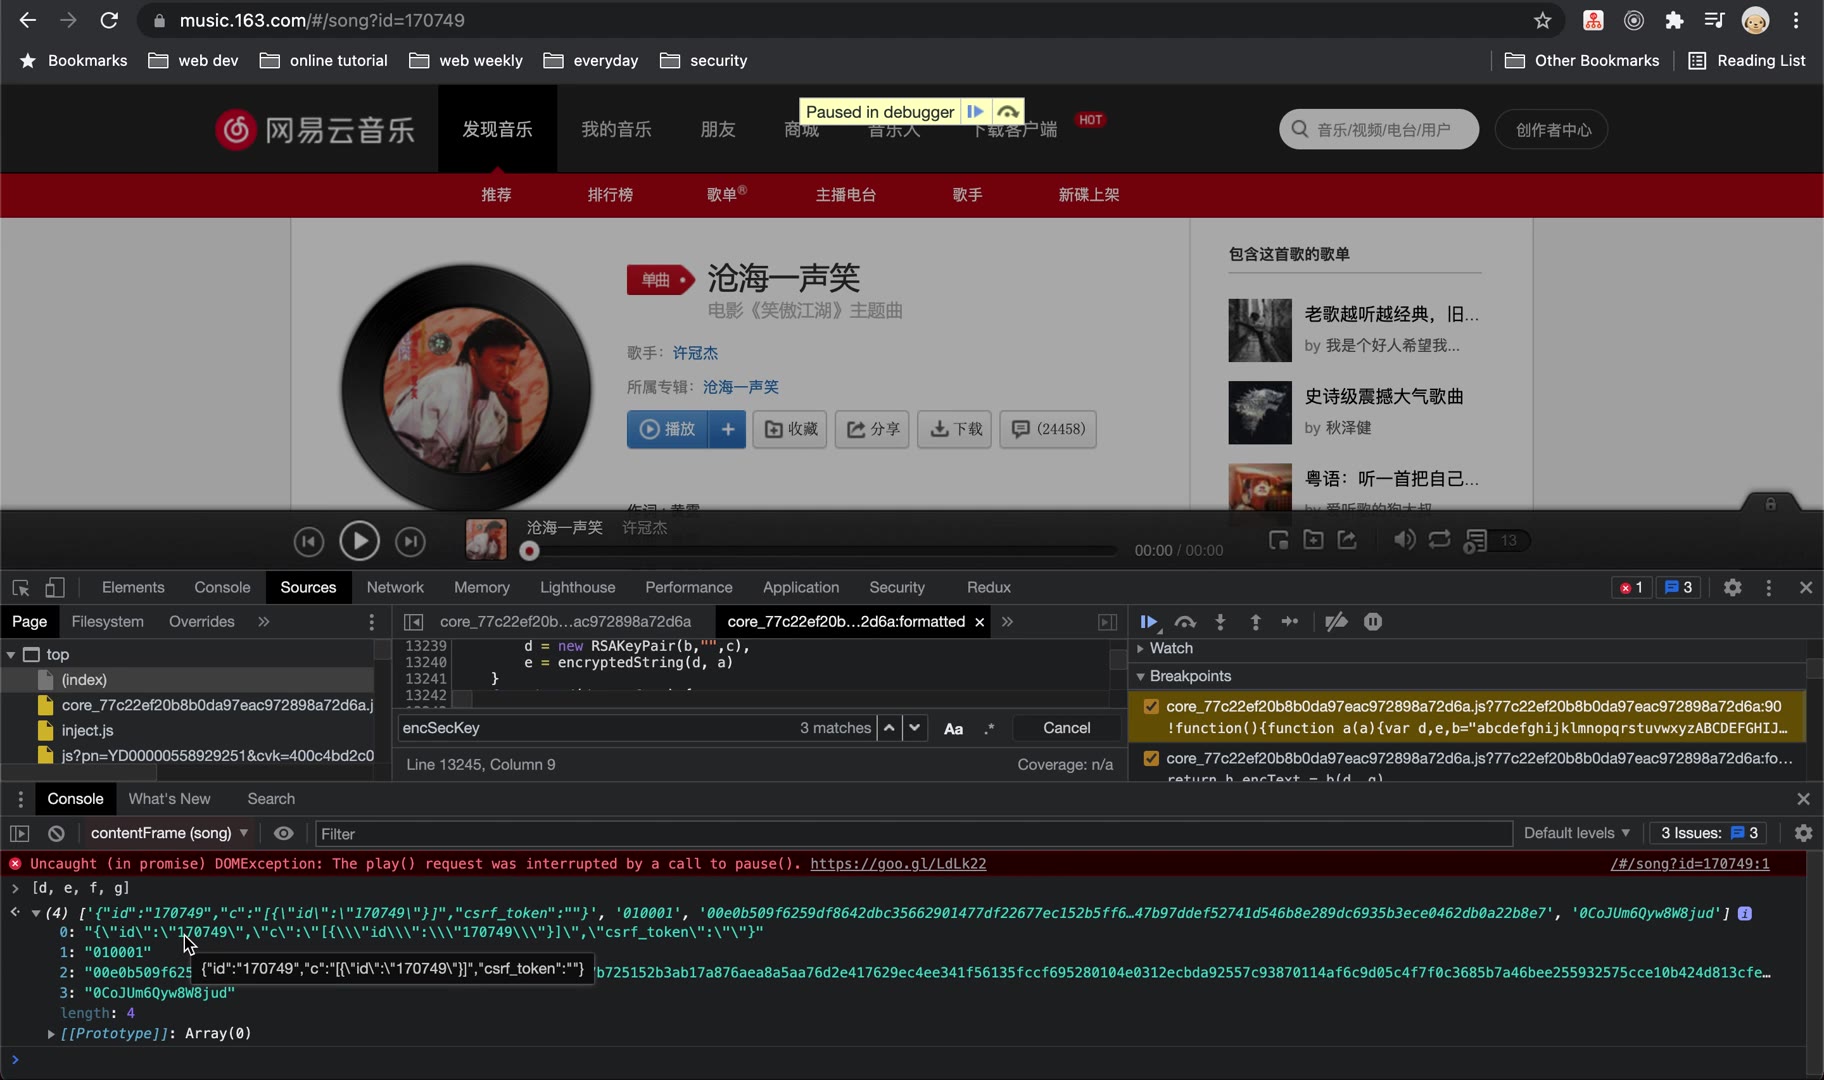Show the console sidebar
The image size is (1824, 1080).
[19, 833]
